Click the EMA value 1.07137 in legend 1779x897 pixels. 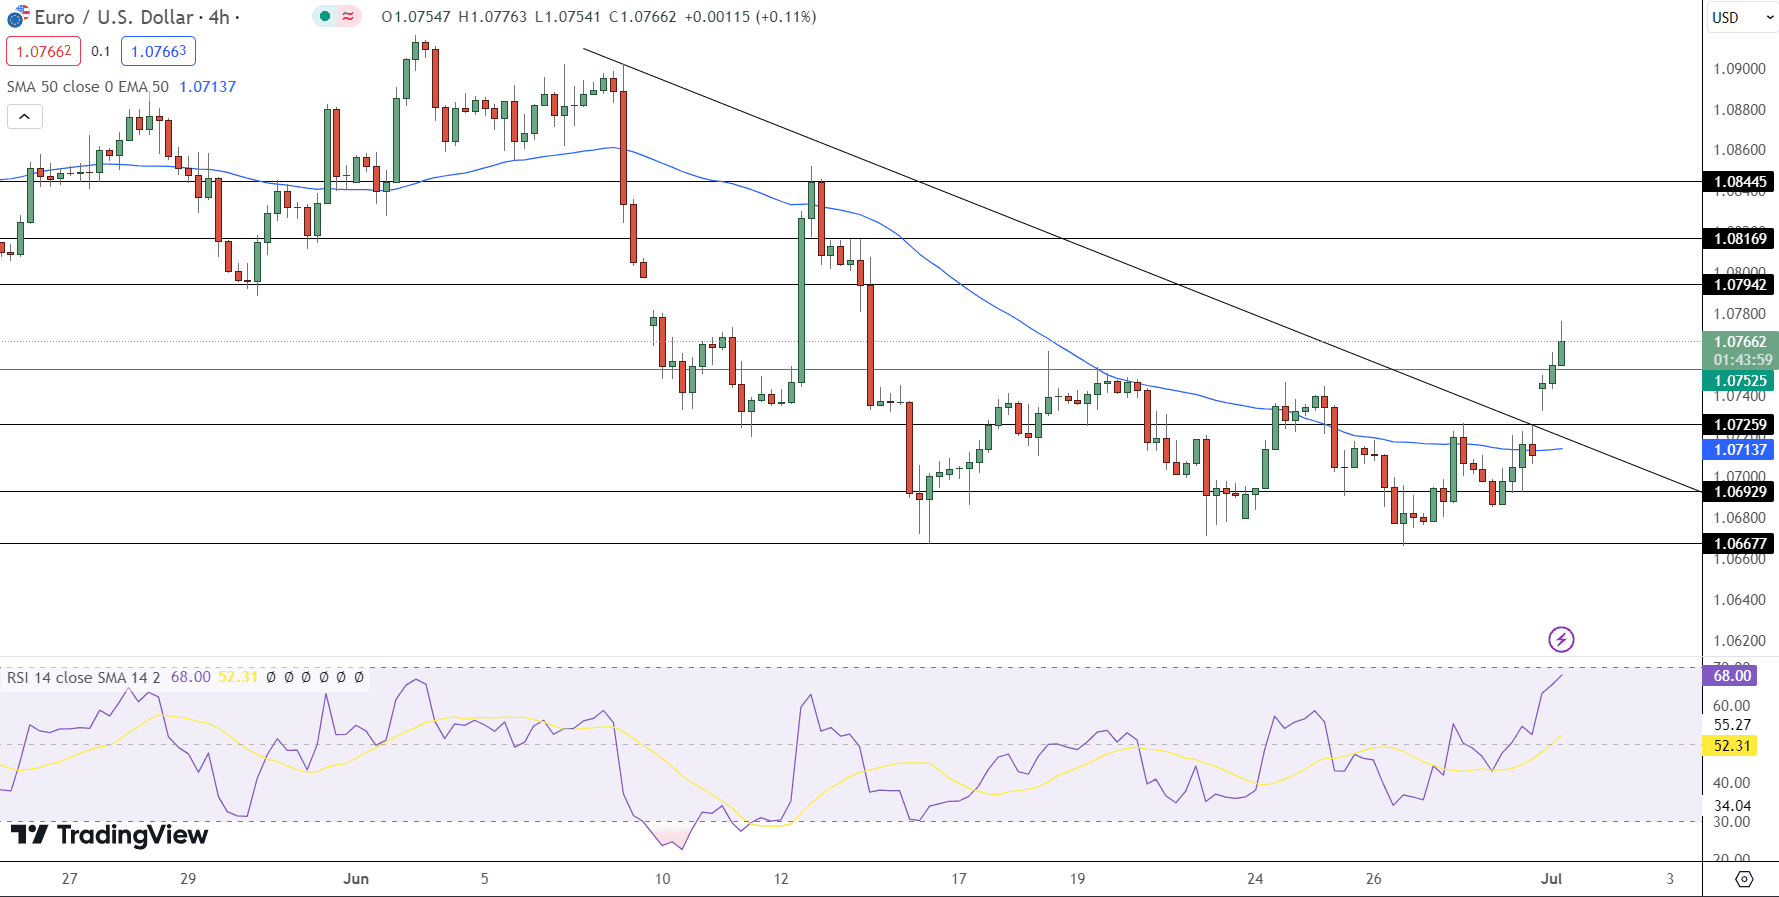208,87
